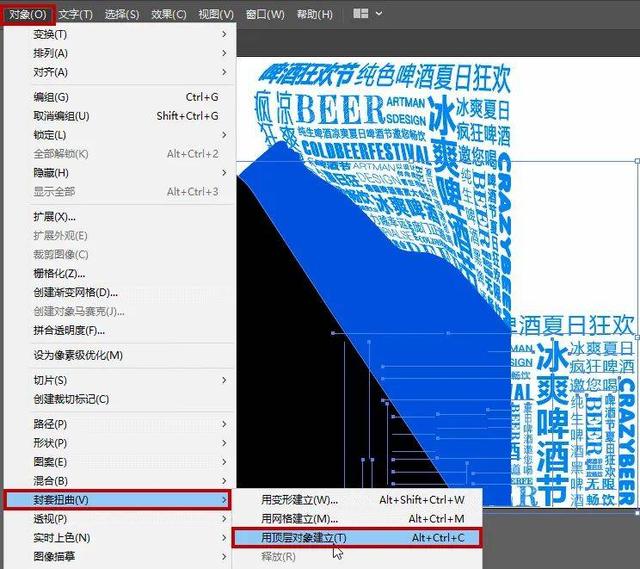The height and width of the screenshot is (569, 640).
Task: Open the 文字(T) menu
Action: 75,14
